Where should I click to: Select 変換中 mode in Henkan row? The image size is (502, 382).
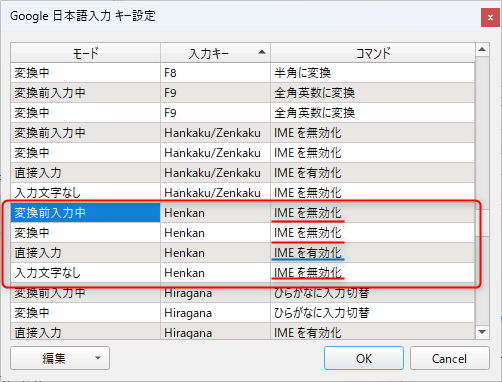[x=86, y=233]
